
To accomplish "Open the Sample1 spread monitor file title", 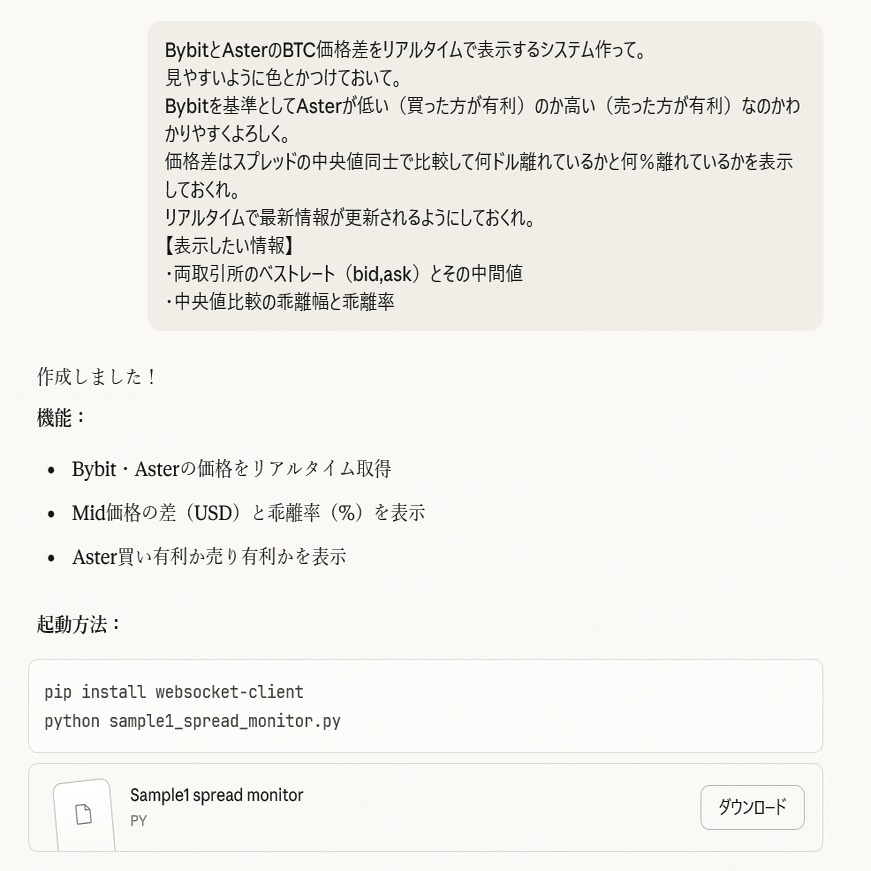I will point(216,795).
